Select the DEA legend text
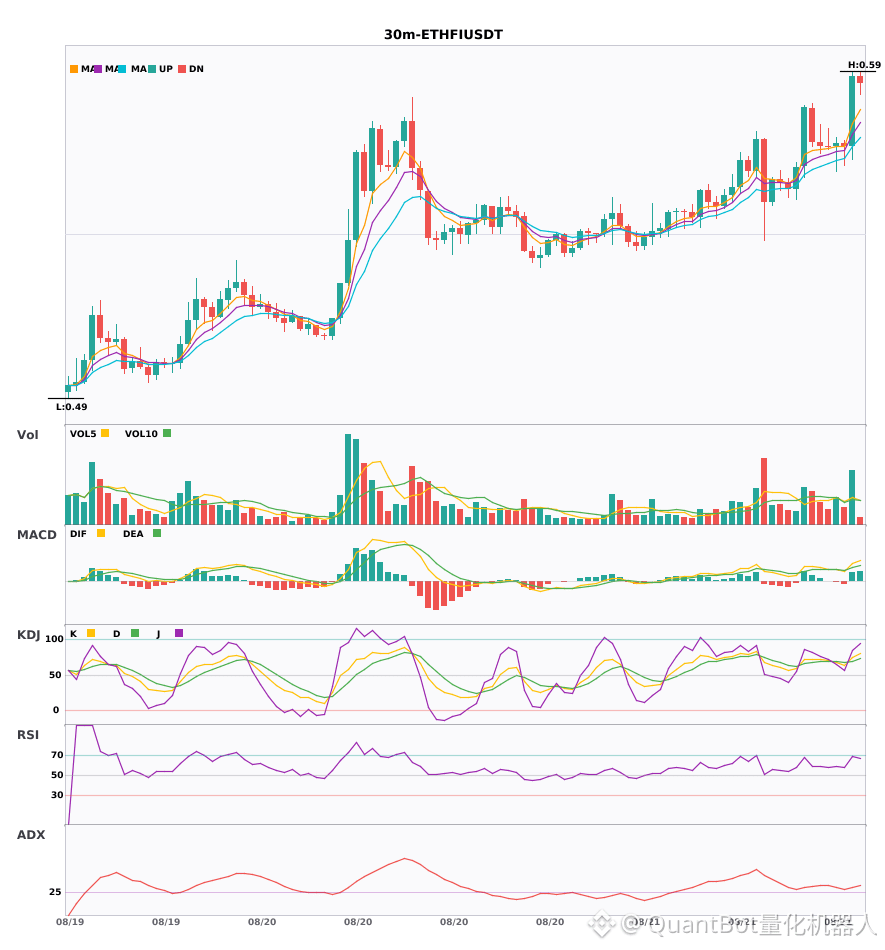 click(x=133, y=534)
